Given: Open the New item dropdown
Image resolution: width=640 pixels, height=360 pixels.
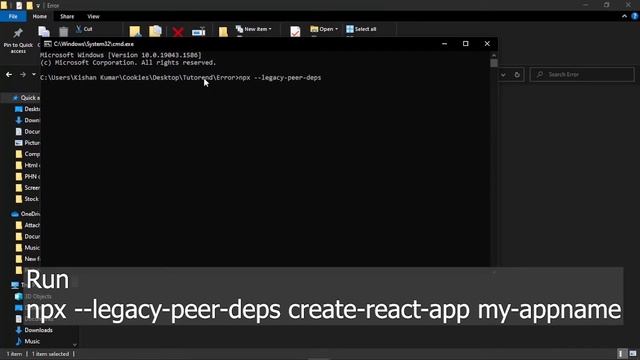Looking at the screenshot, I should (253, 29).
